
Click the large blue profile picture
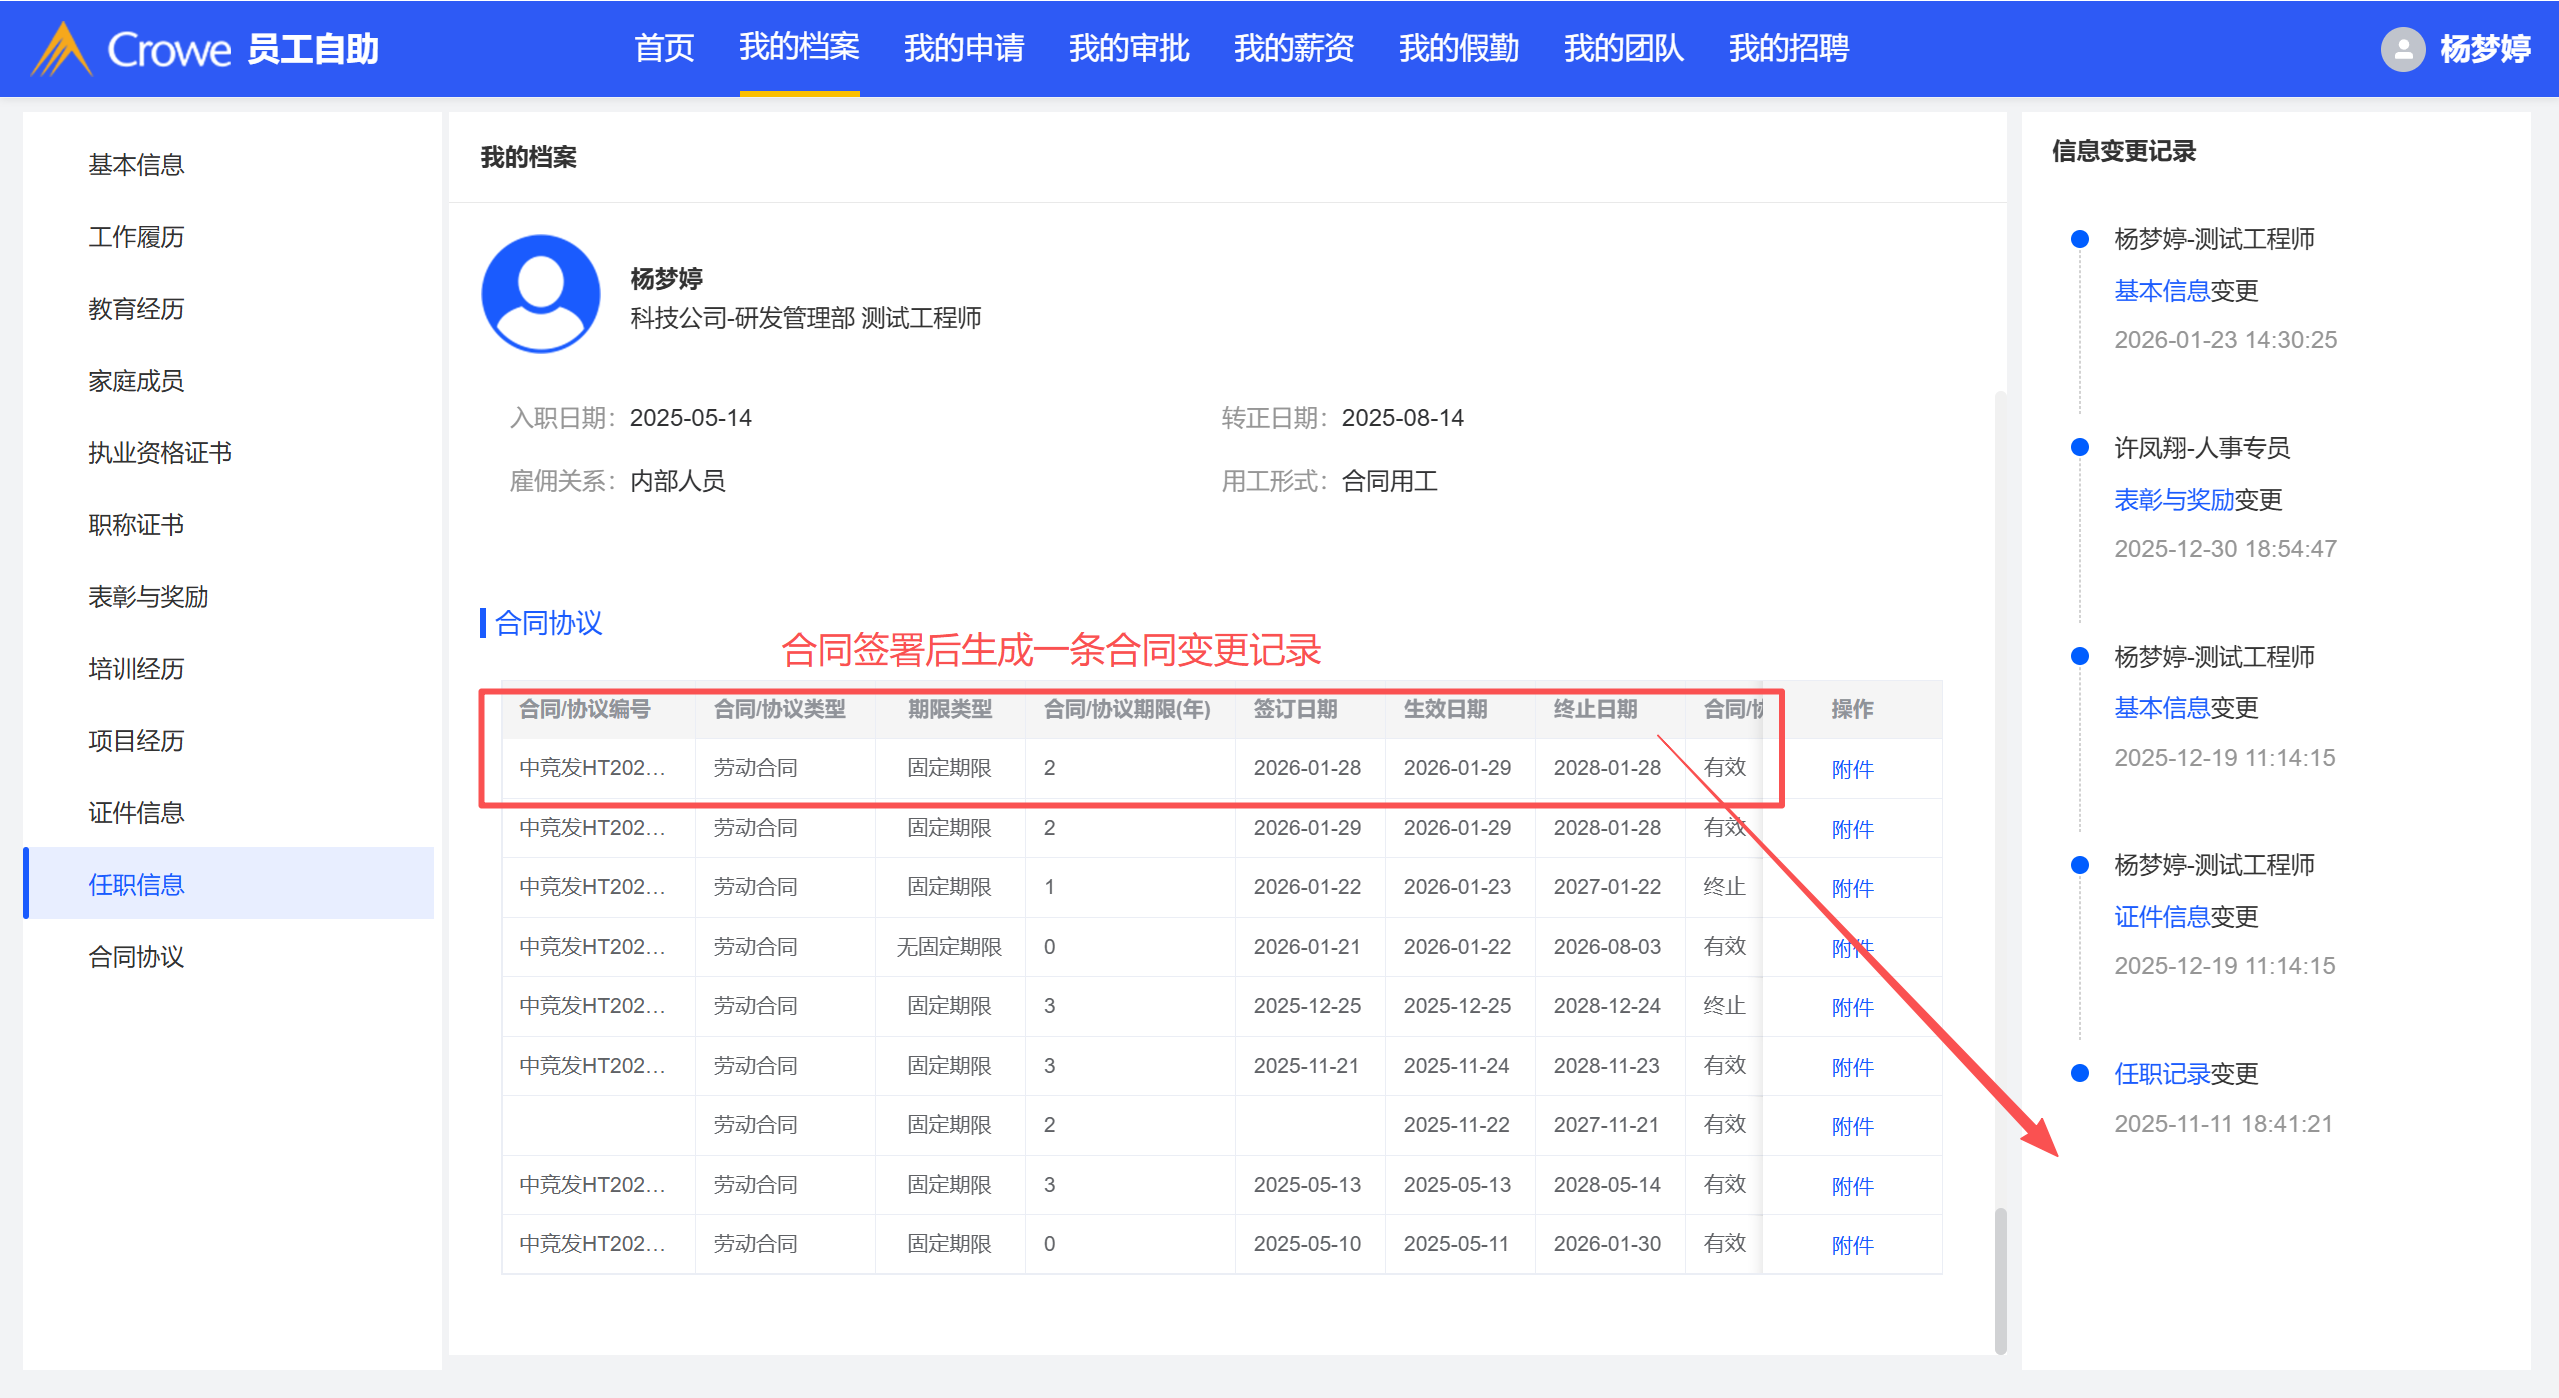(540, 293)
